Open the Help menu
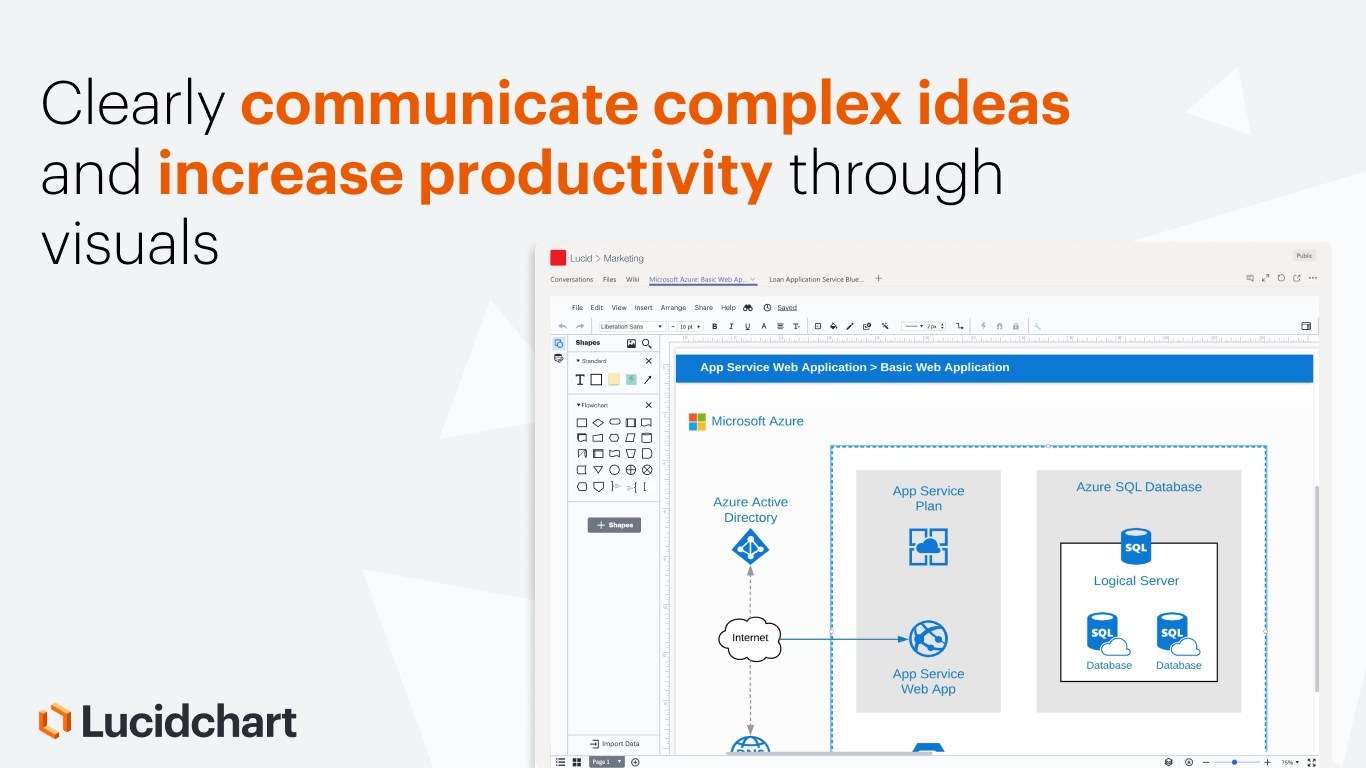This screenshot has height=768, width=1366. (728, 308)
